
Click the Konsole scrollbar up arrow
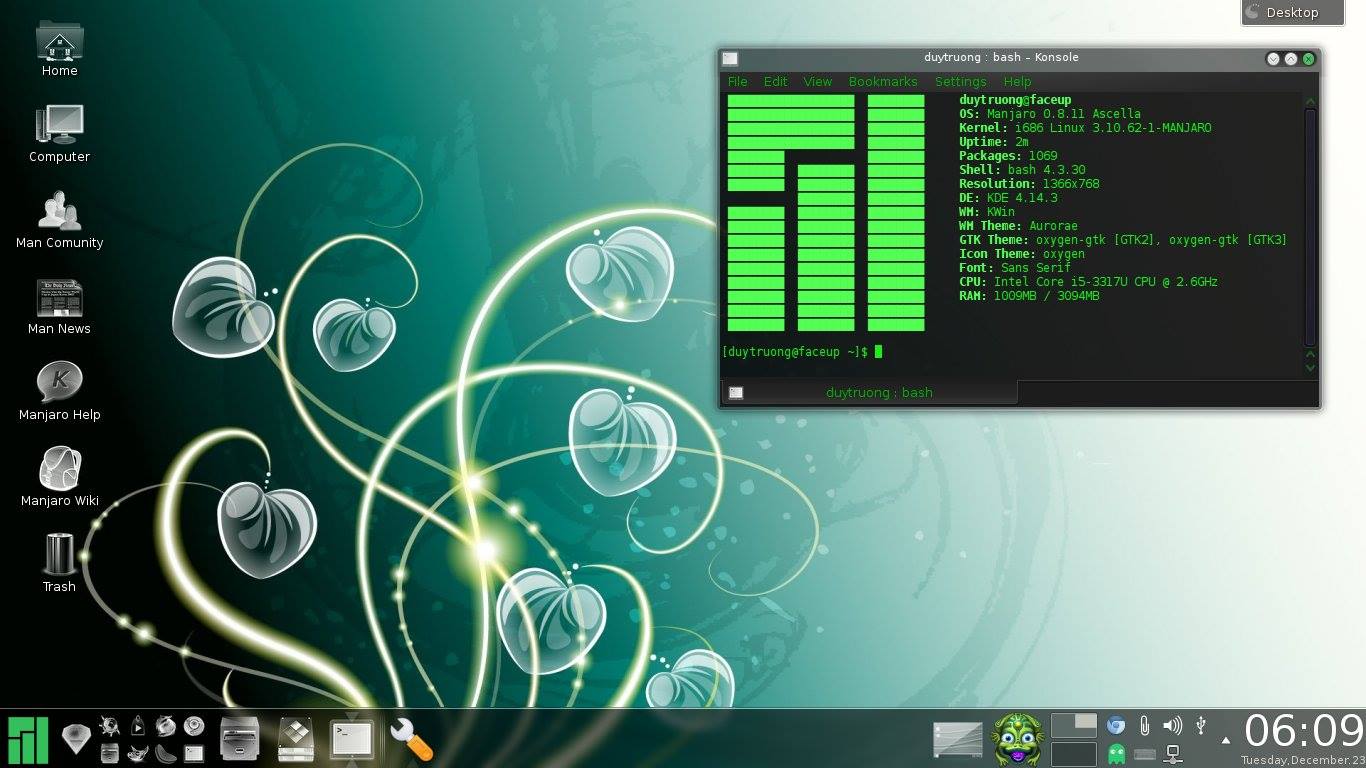(1311, 101)
